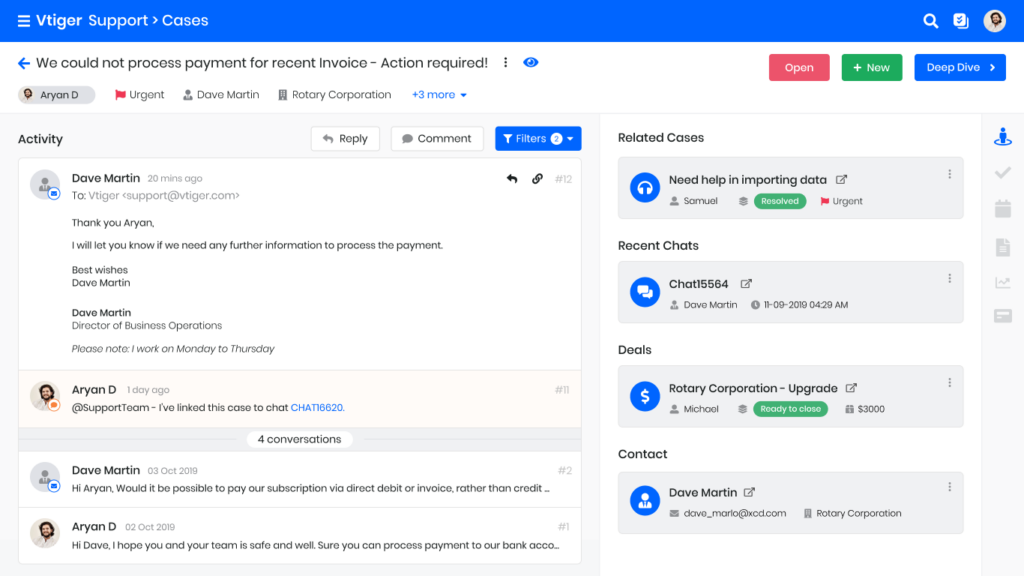Viewport: 1024px width, 576px height.
Task: Click the green New button
Action: pos(871,67)
